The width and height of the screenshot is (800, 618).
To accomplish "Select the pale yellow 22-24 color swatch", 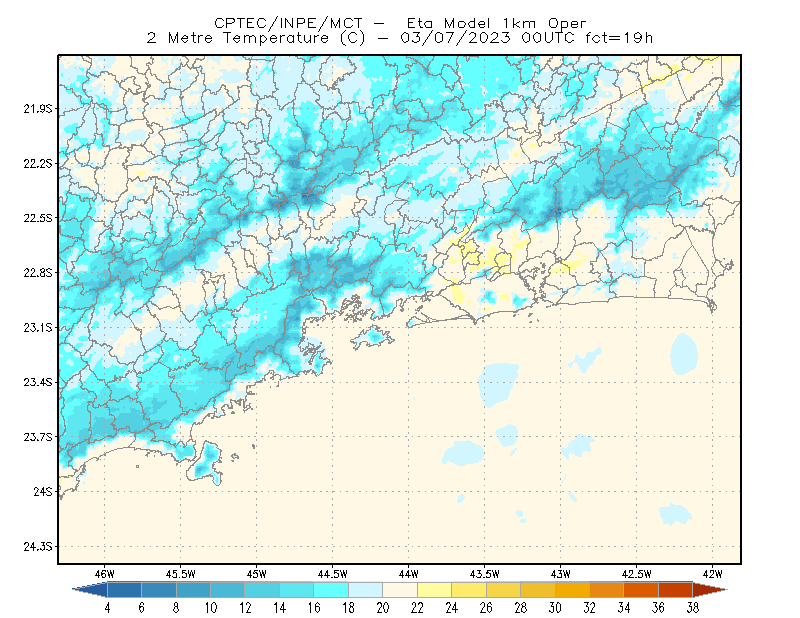I will (434, 589).
